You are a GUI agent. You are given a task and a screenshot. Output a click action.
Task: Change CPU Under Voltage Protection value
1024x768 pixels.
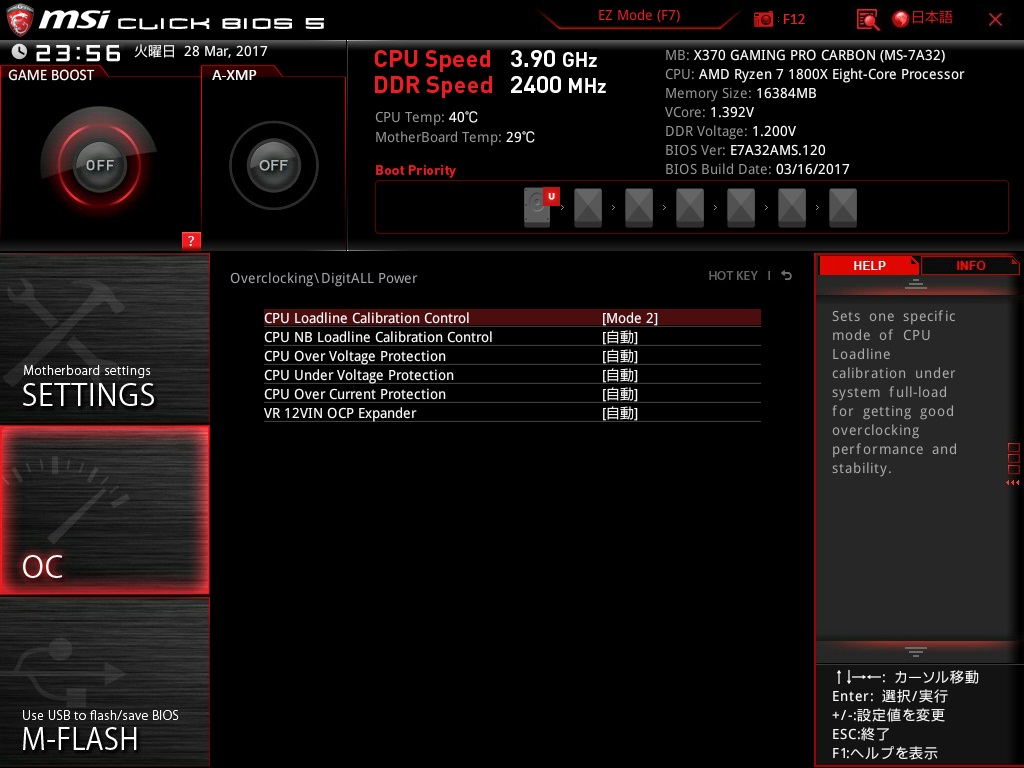(620, 375)
